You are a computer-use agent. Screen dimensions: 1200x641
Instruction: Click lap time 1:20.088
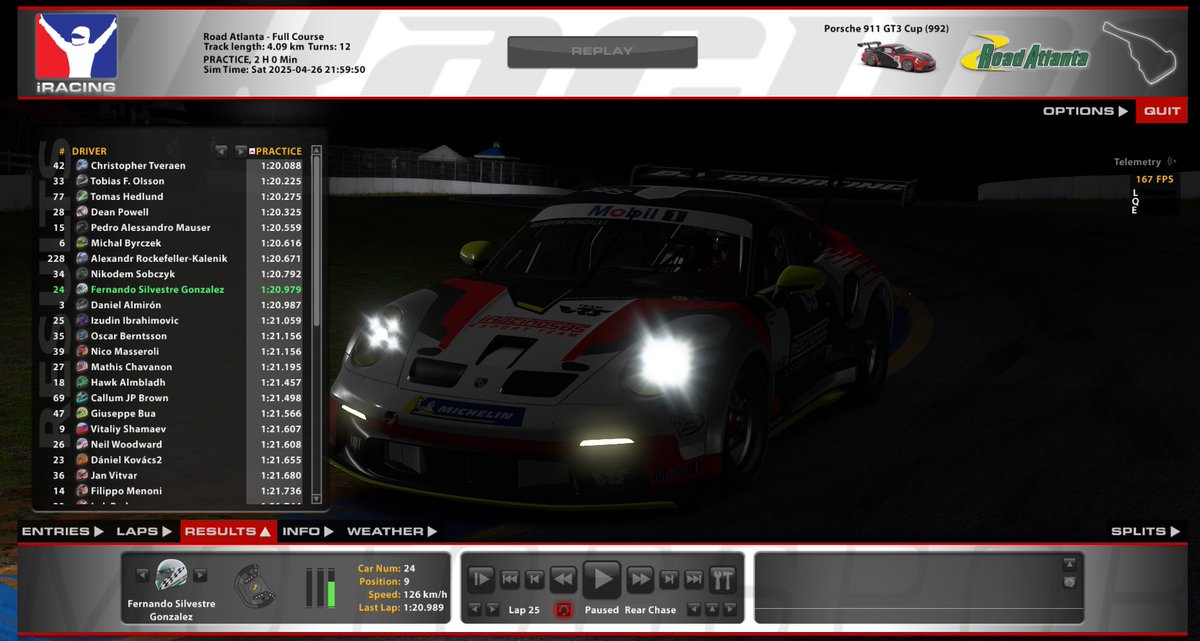pos(281,165)
